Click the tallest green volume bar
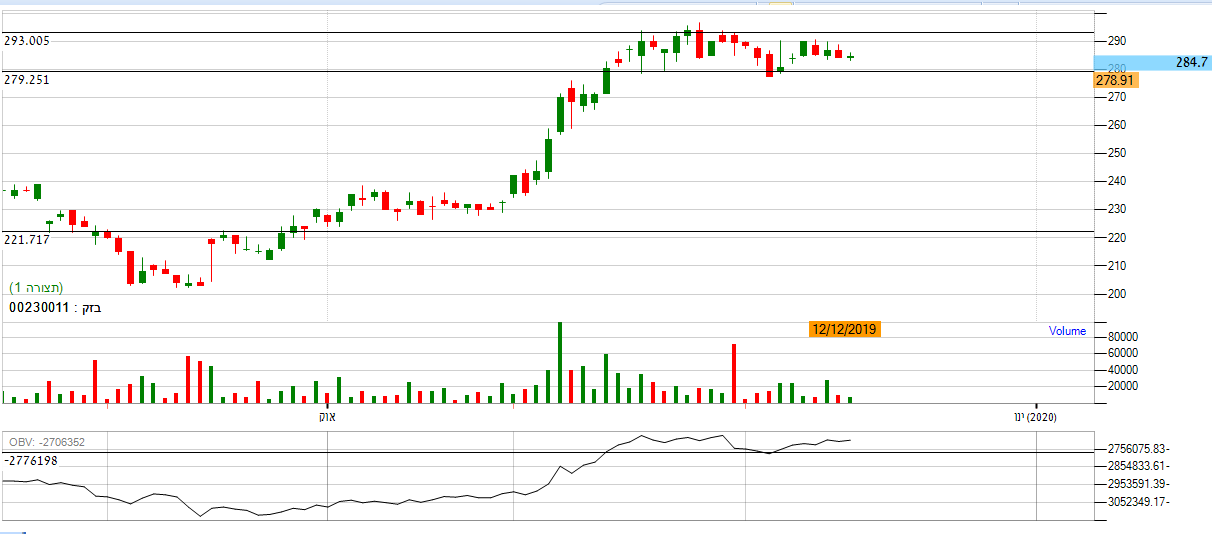The image size is (1212, 534). click(560, 362)
